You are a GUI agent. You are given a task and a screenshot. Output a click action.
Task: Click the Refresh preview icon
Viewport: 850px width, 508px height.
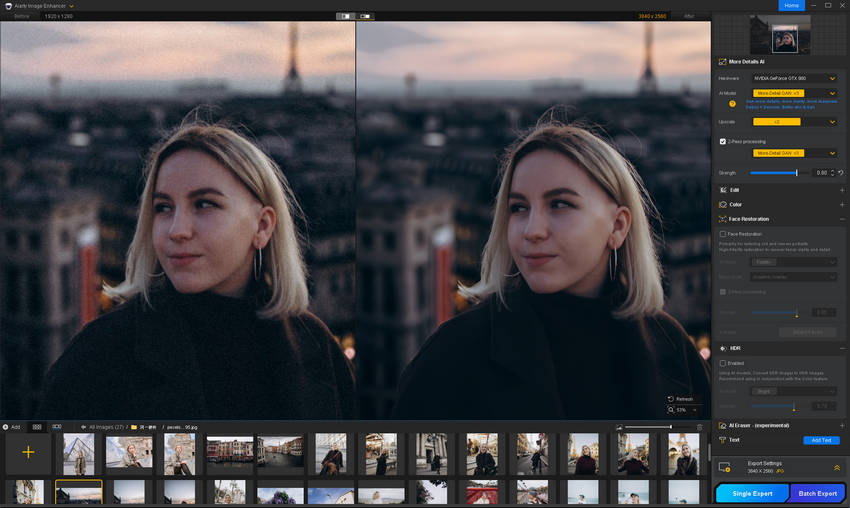[x=671, y=399]
